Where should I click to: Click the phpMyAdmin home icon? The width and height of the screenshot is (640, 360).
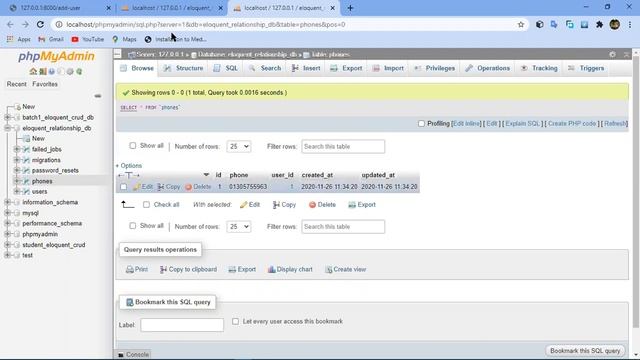[x=33, y=71]
